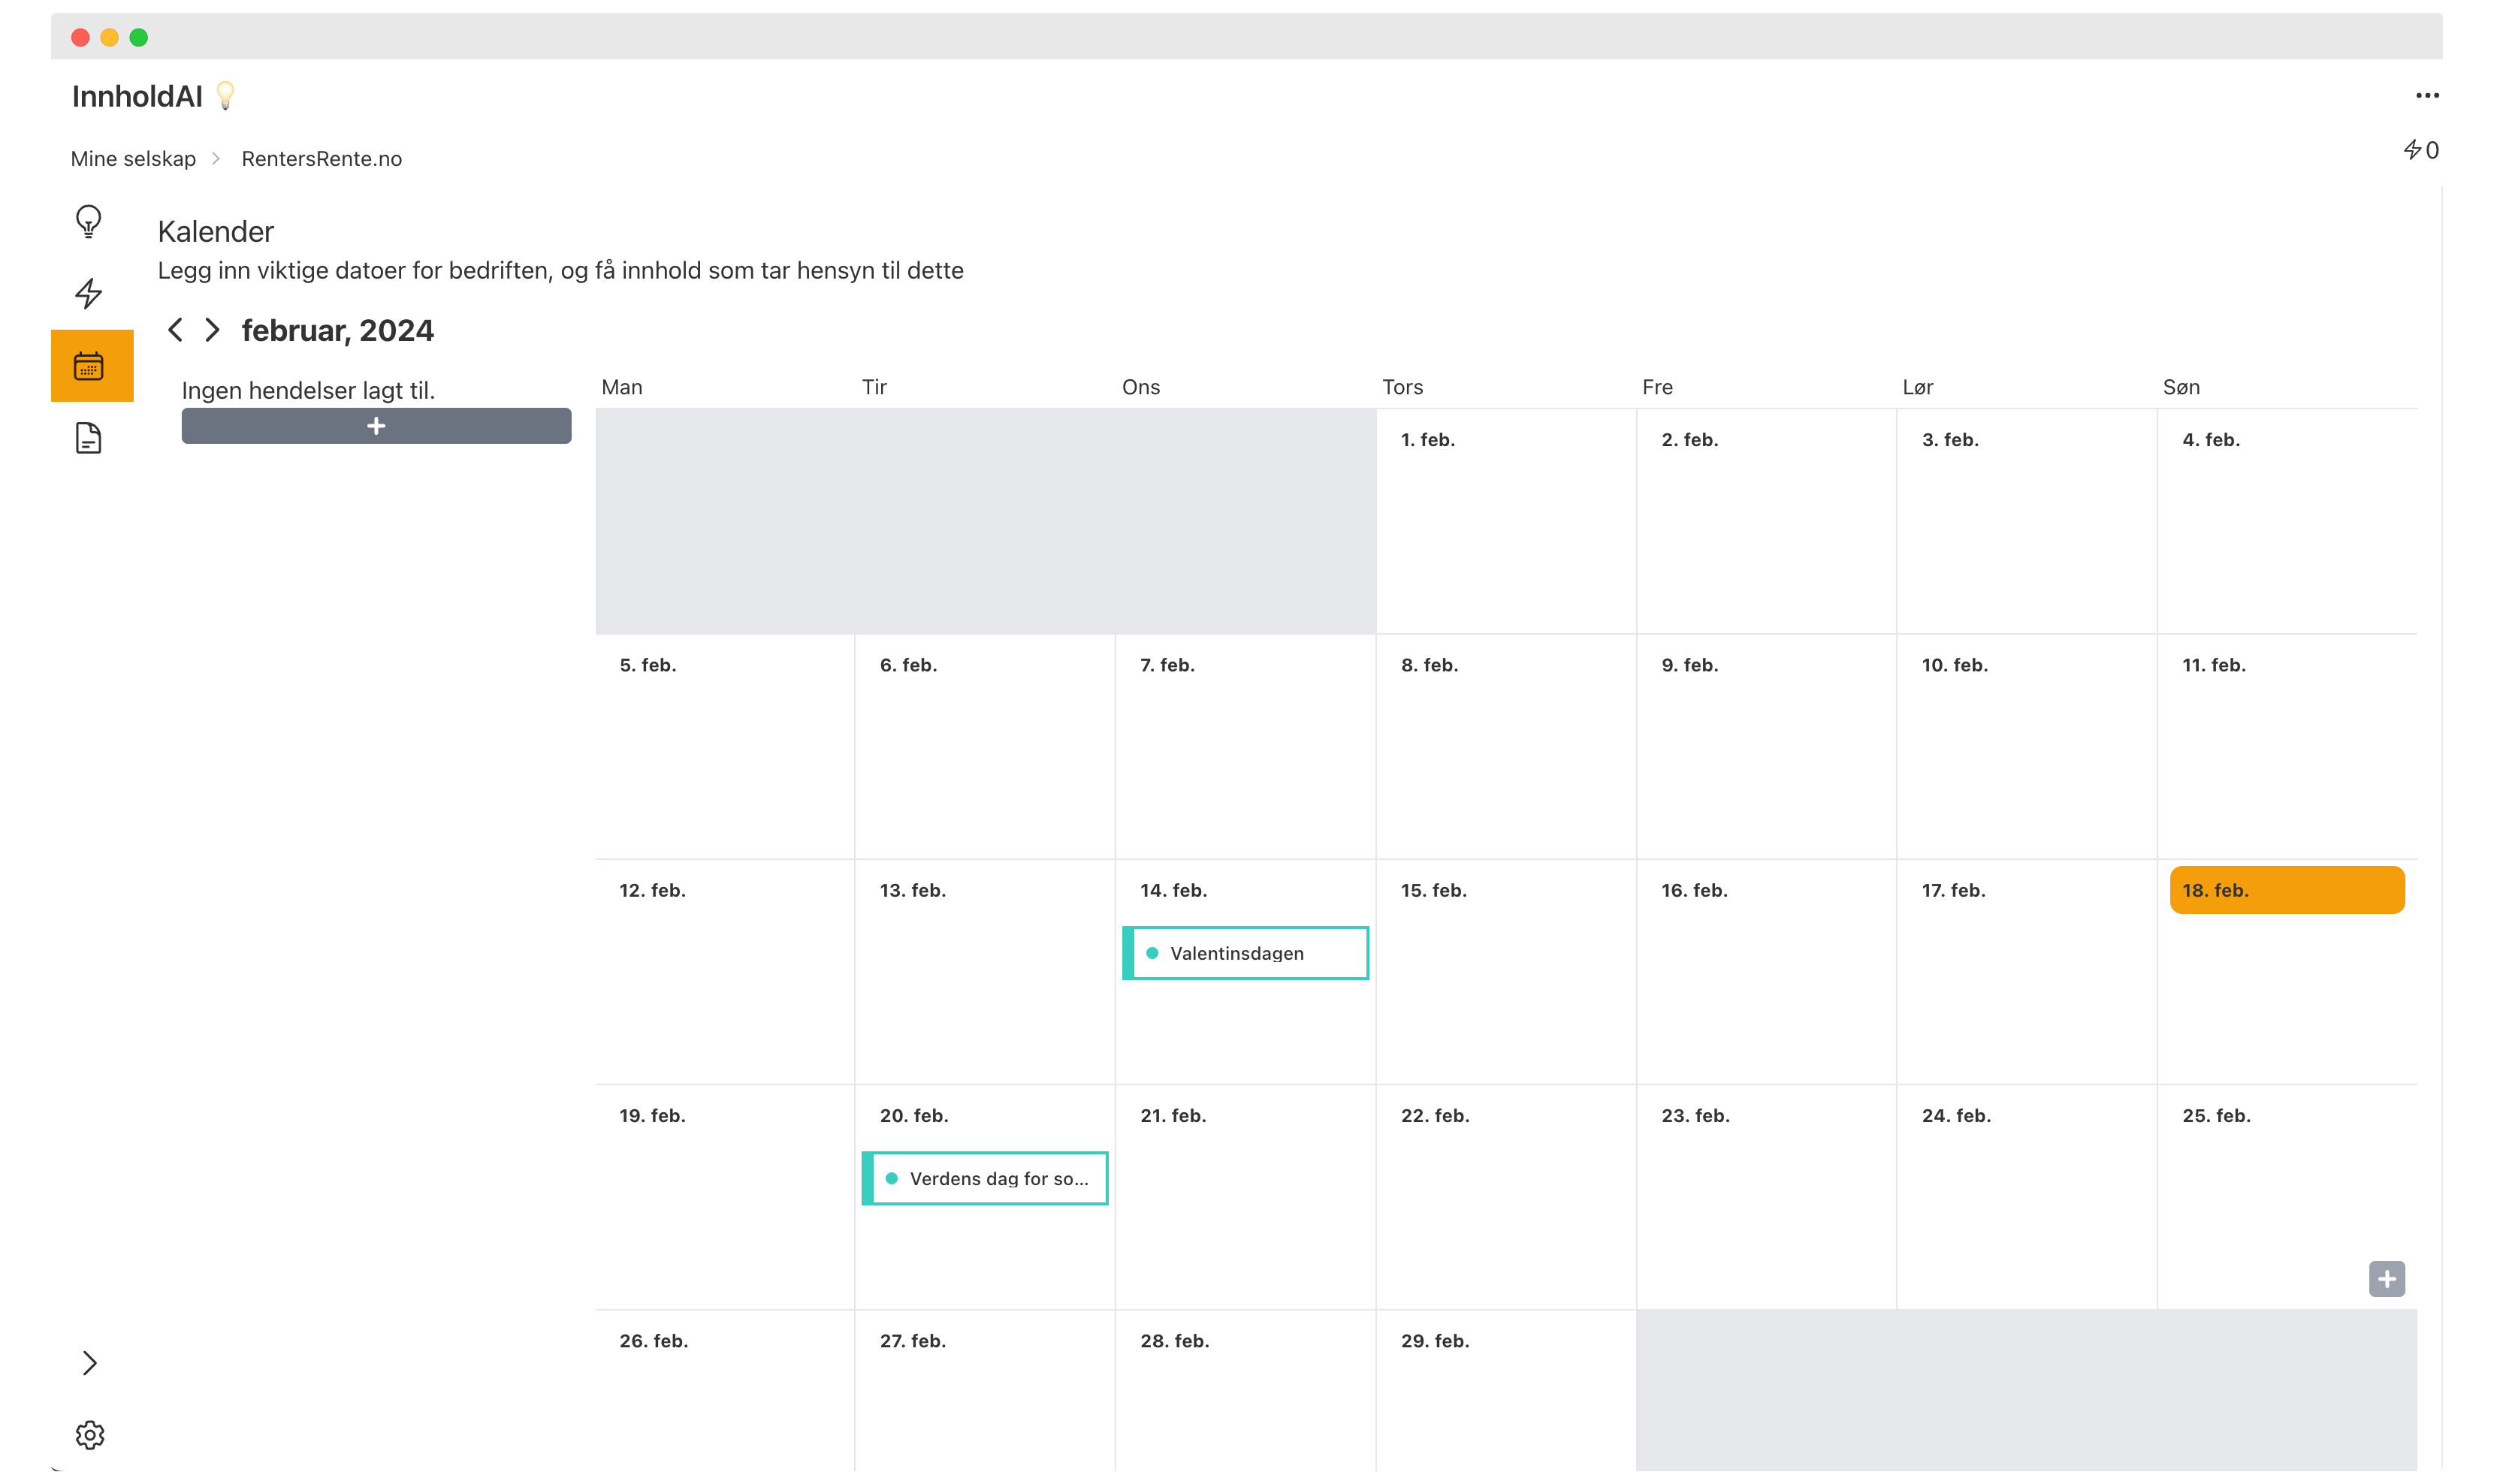The width and height of the screenshot is (2494, 1484).
Task: Select the calendar sidebar icon
Action: [89, 366]
